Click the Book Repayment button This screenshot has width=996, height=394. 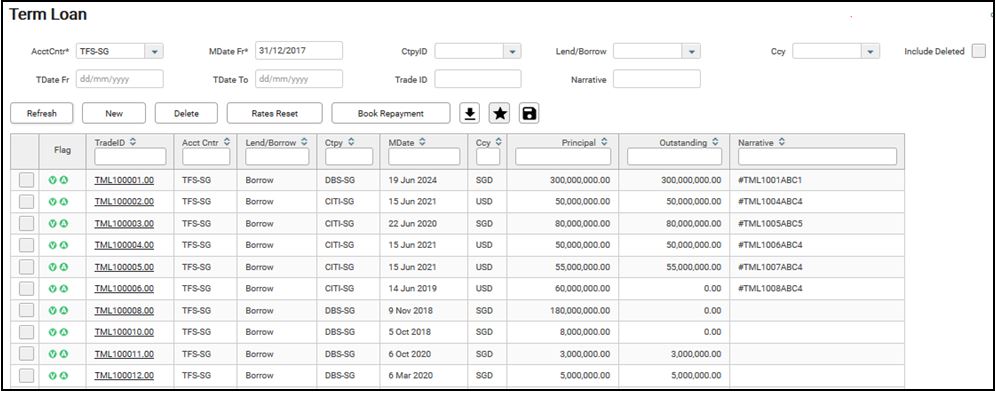click(391, 114)
